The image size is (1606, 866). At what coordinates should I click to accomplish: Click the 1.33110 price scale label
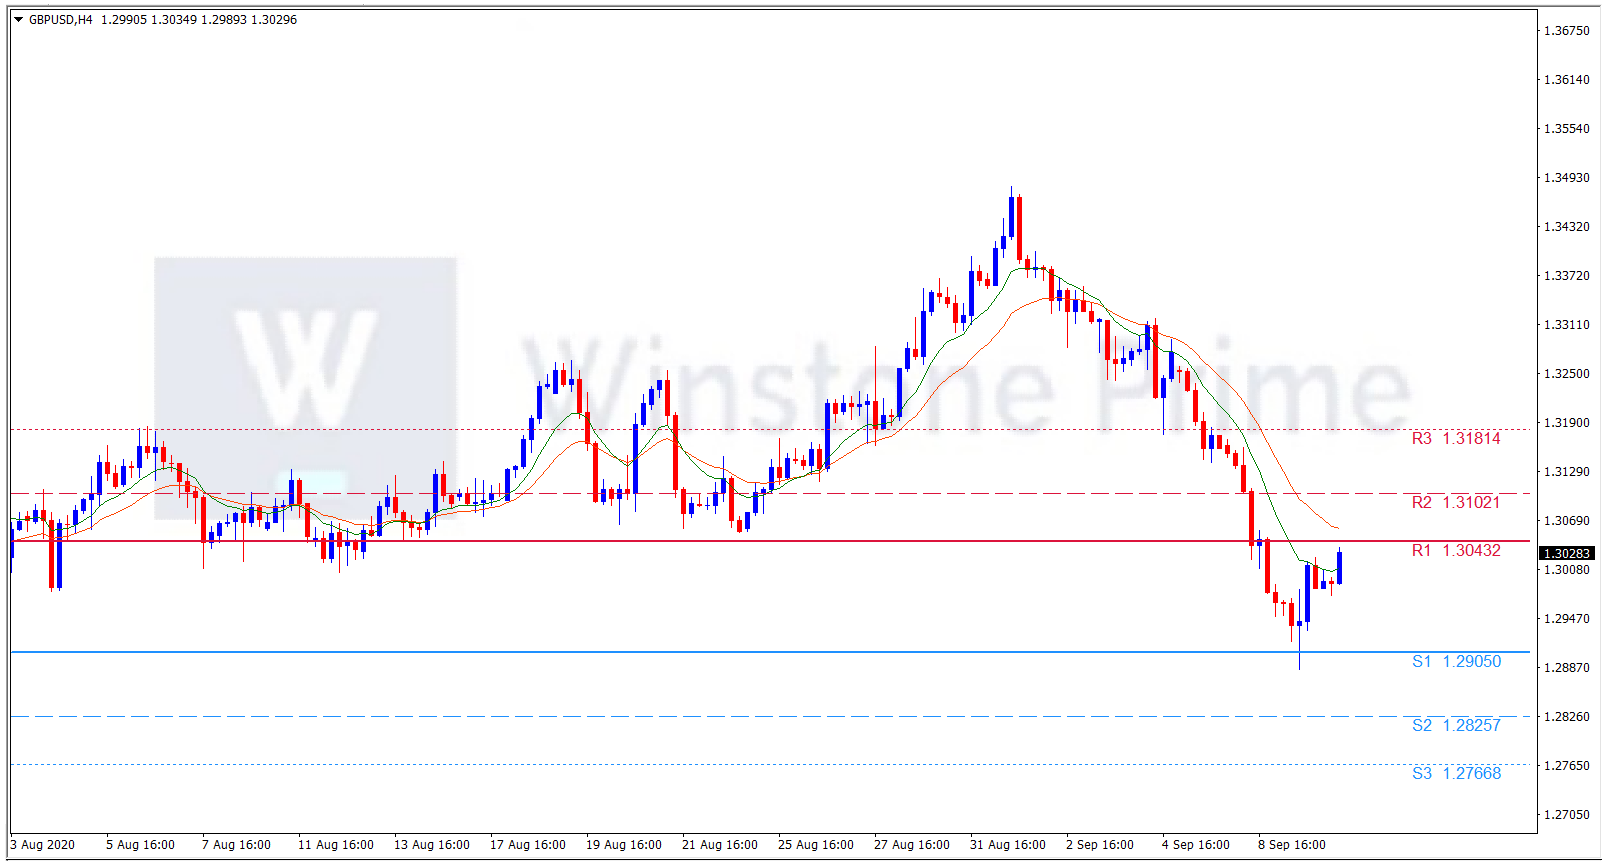coord(1566,325)
